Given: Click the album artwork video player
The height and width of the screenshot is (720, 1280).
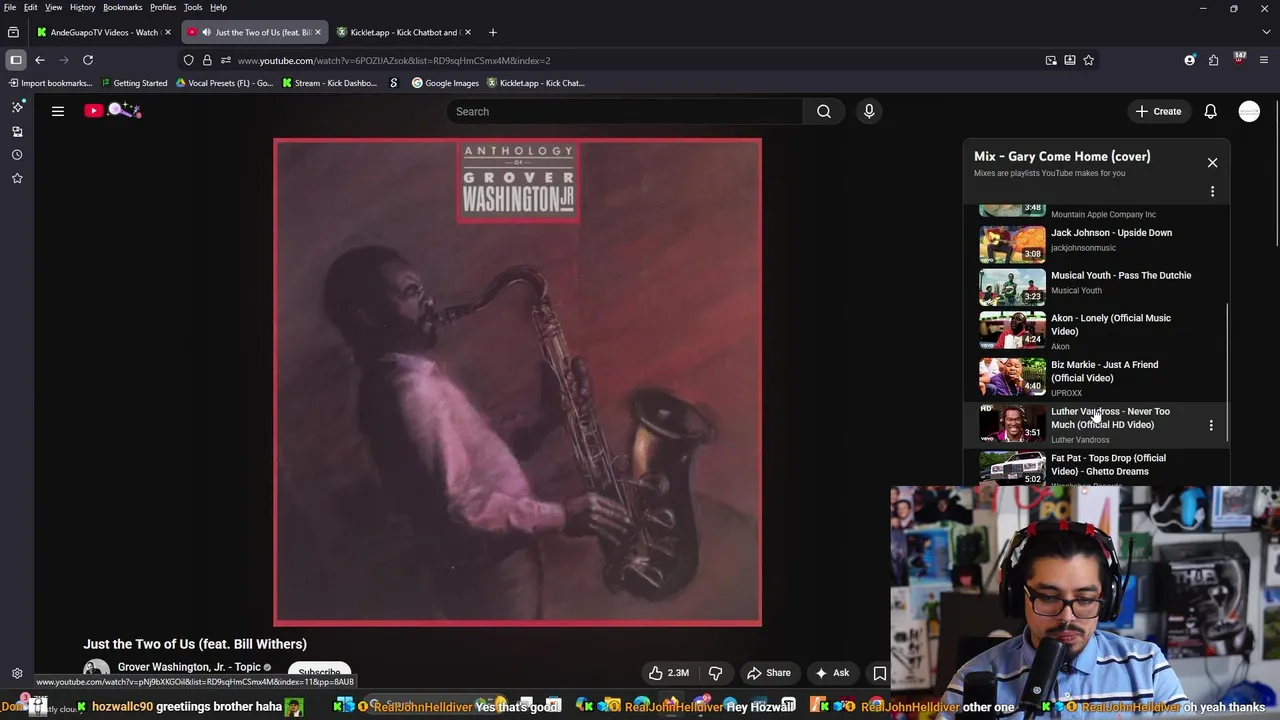Looking at the screenshot, I should point(518,382).
